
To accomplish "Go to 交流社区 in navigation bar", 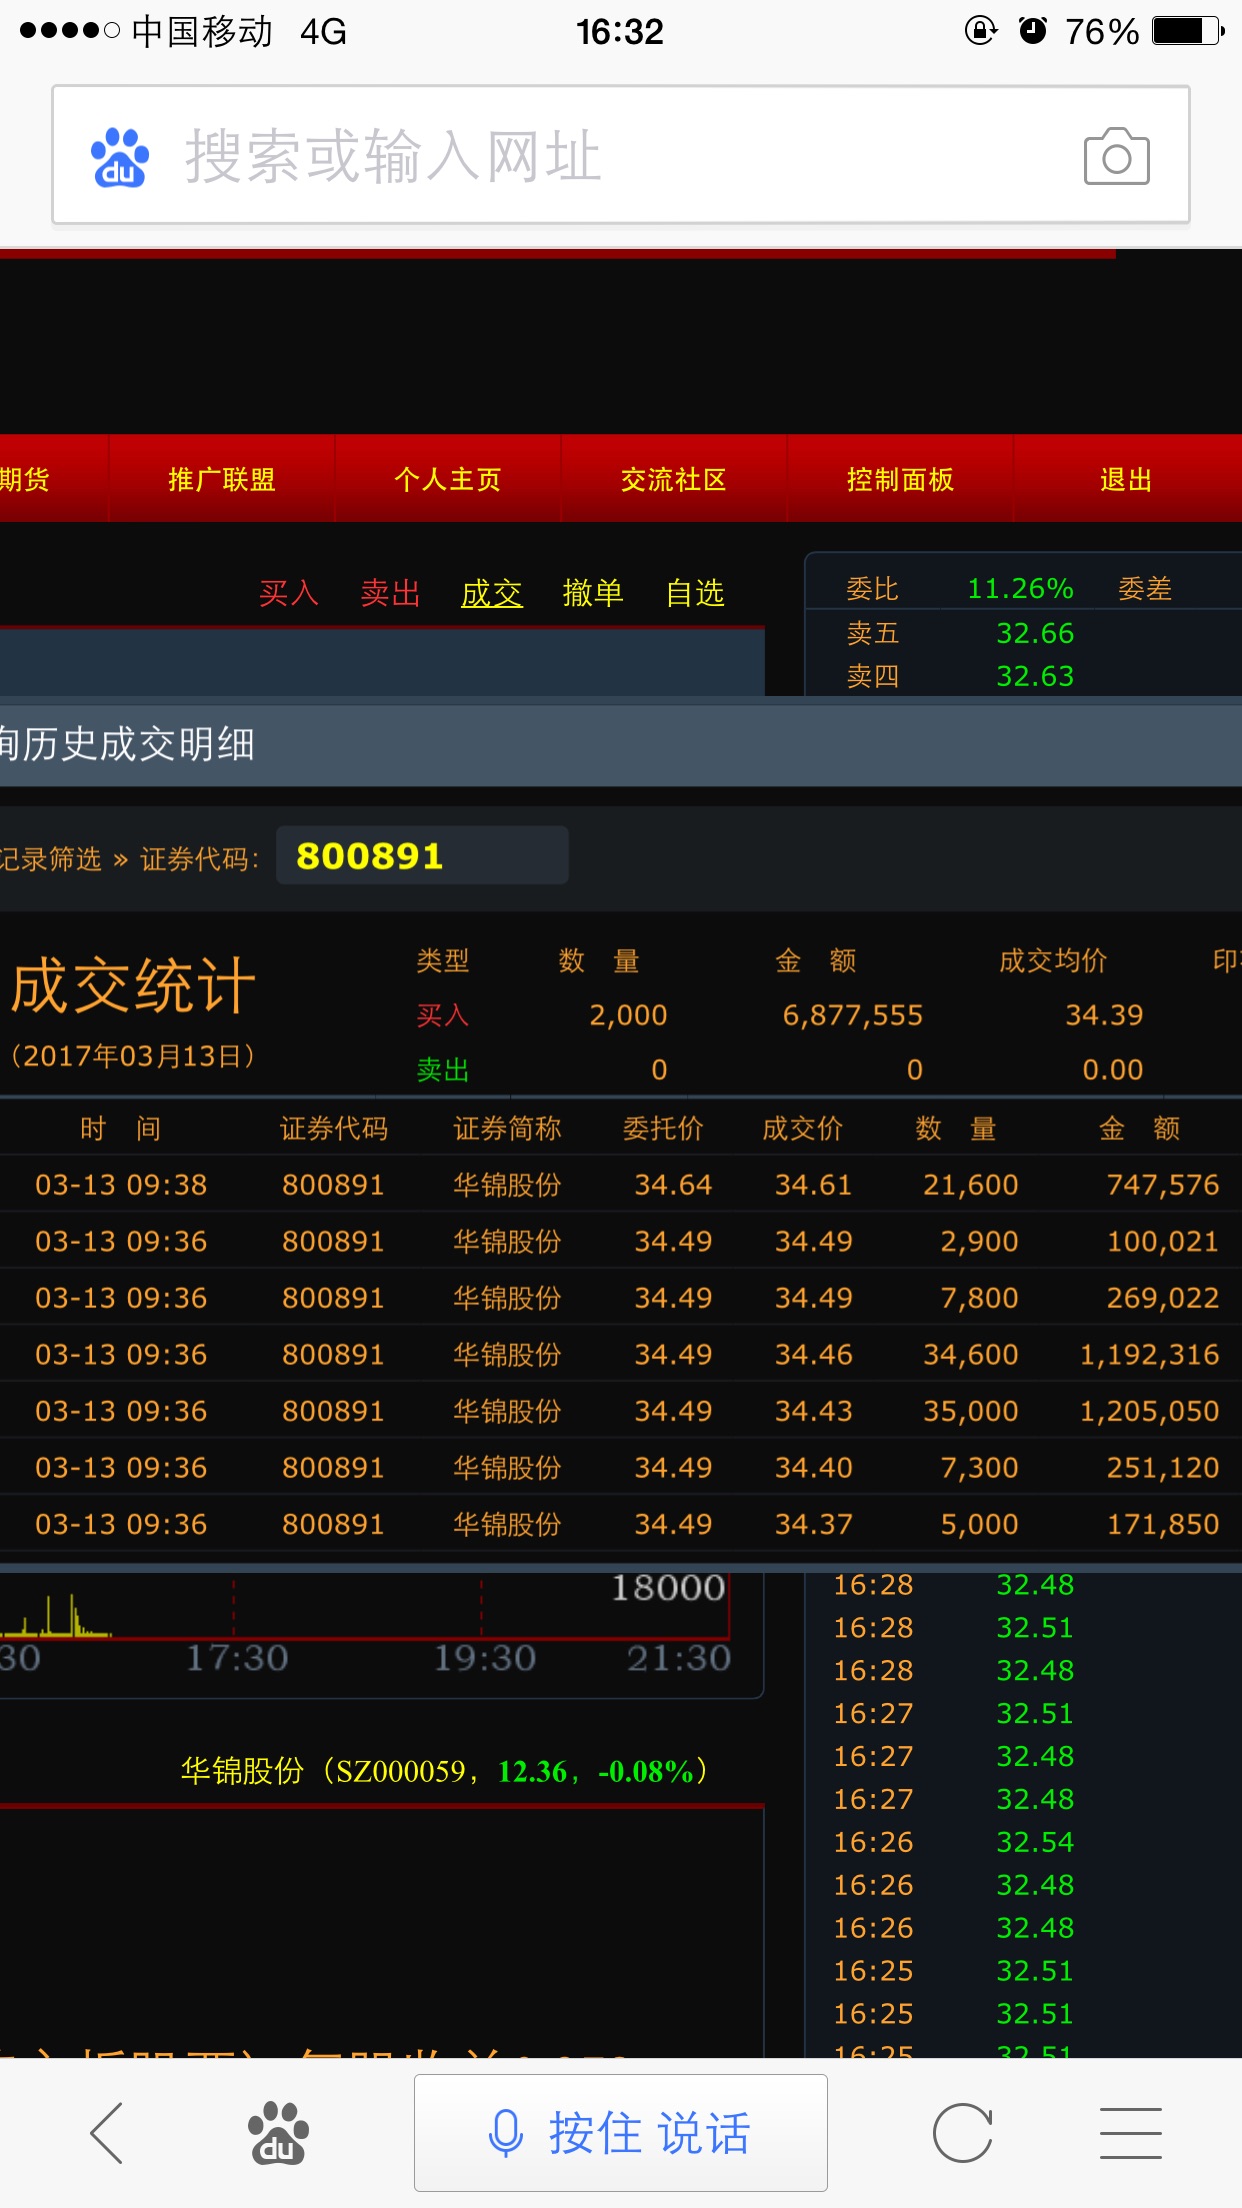I will [673, 480].
